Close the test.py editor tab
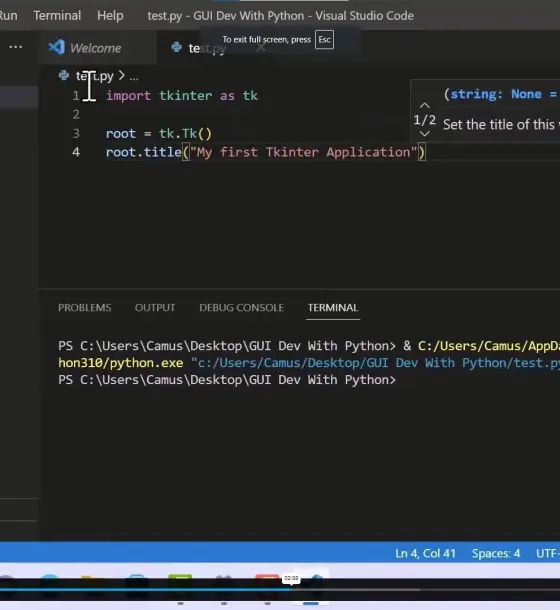The height and width of the screenshot is (610, 560). click(262, 48)
